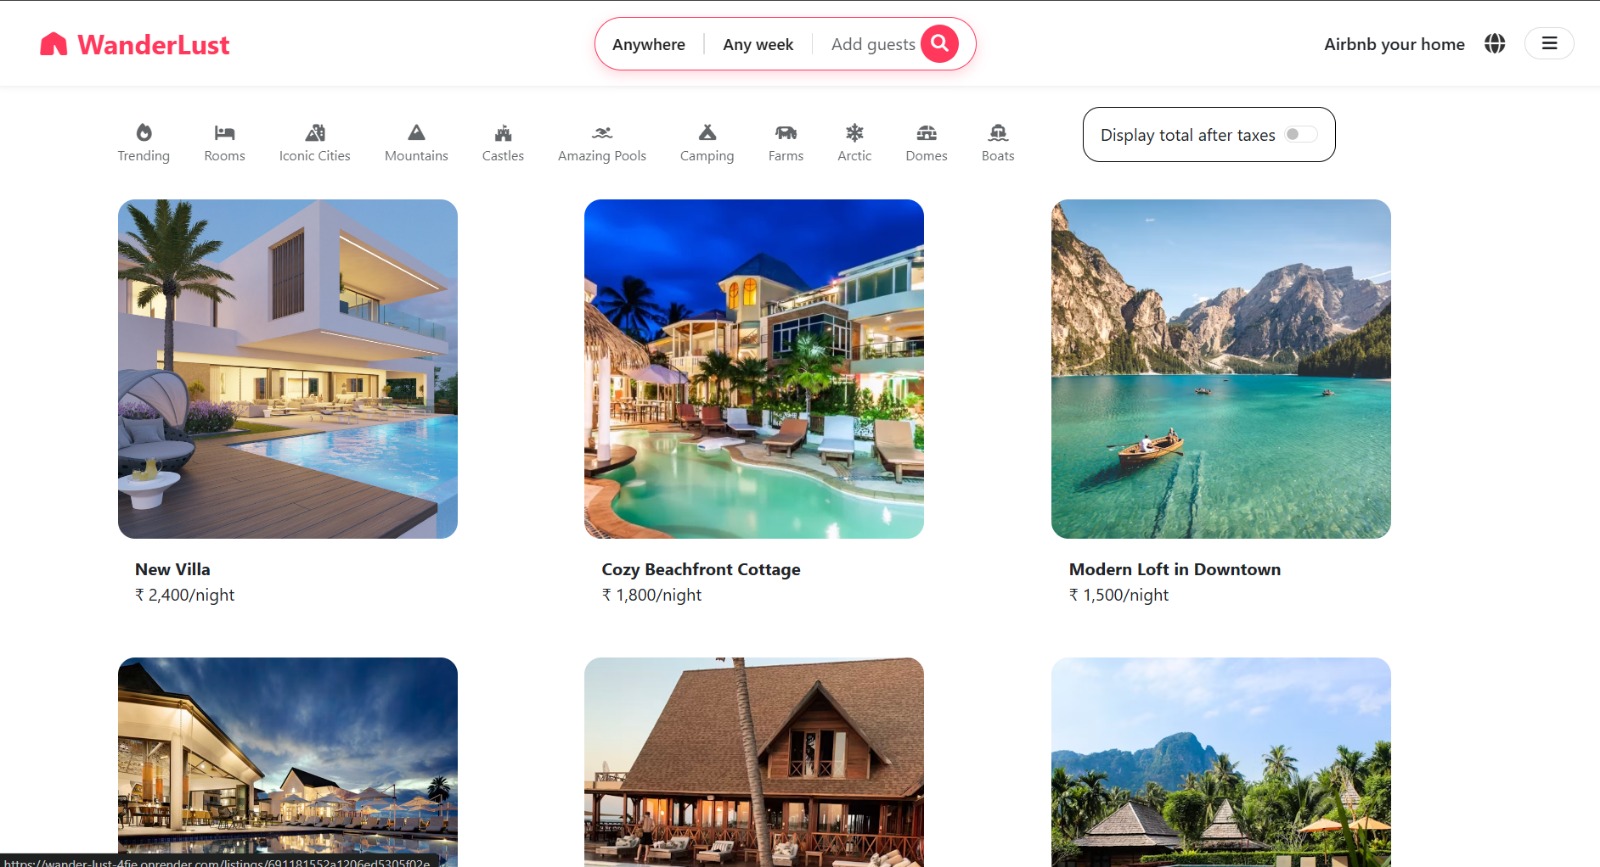Select the Mountains triangle icon
1600x867 pixels.
pos(417,132)
